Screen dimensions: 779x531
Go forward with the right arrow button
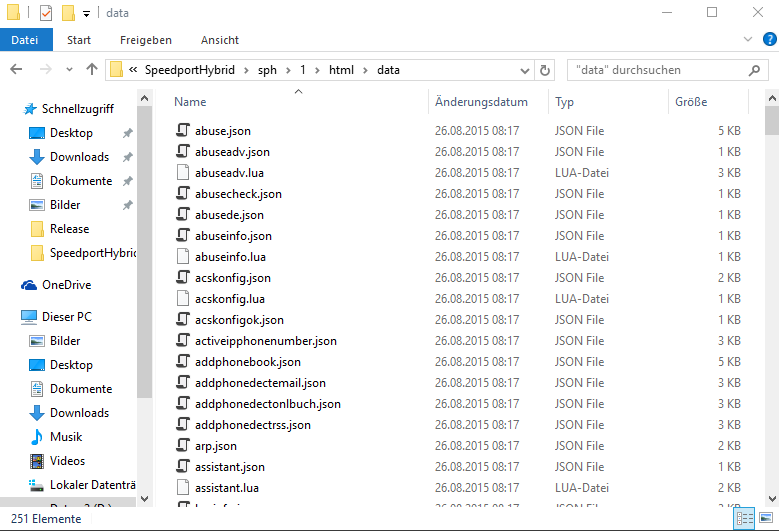click(x=46, y=70)
